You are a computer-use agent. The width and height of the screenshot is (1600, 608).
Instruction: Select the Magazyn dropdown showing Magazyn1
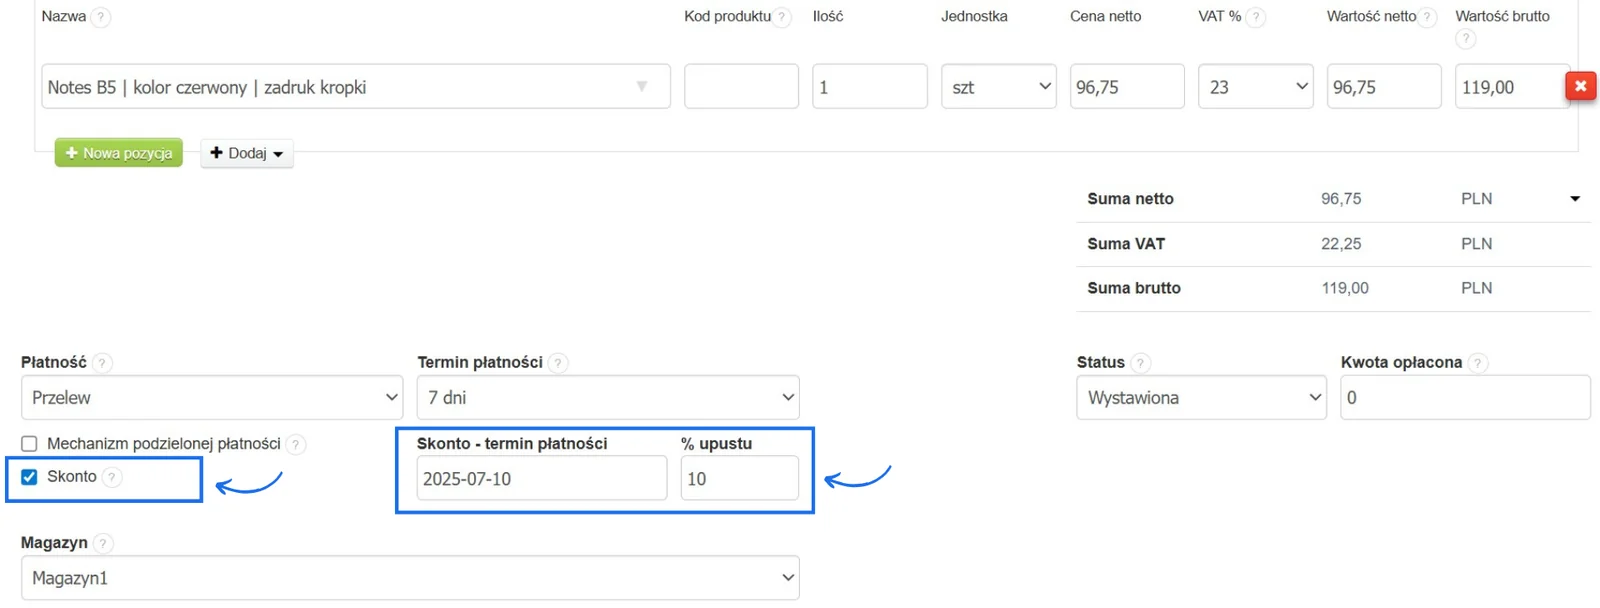(410, 578)
